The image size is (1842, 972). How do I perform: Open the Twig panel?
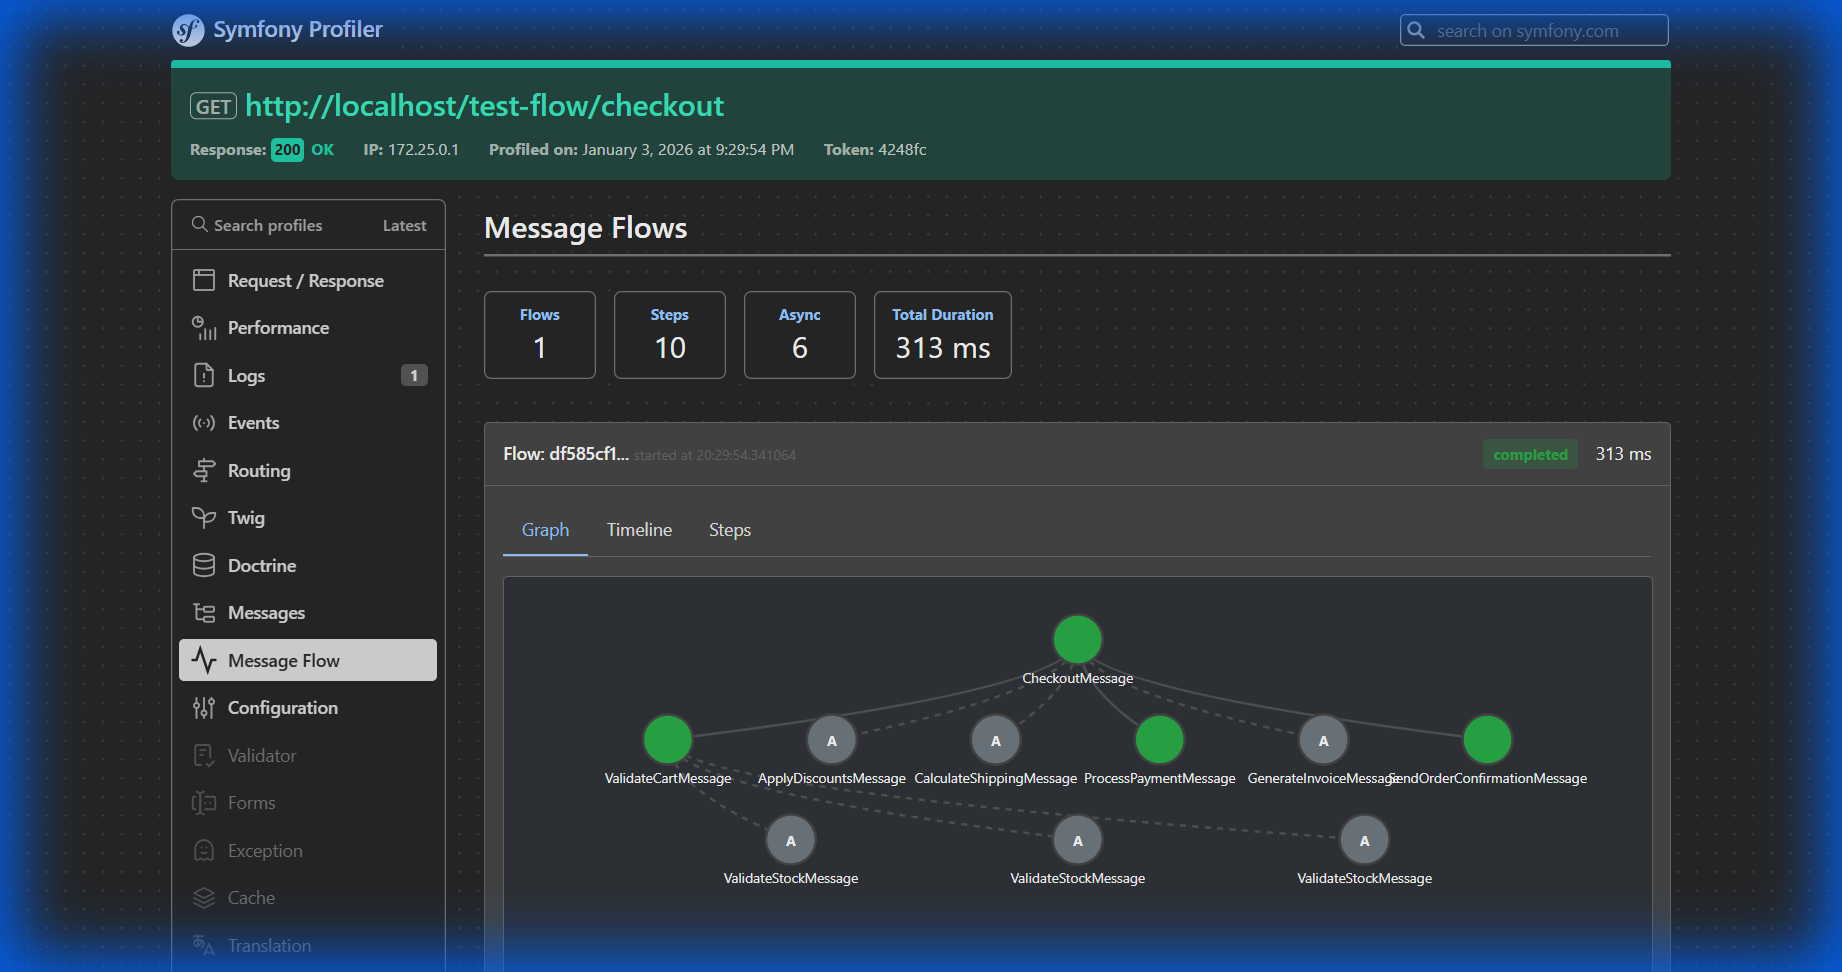[245, 517]
